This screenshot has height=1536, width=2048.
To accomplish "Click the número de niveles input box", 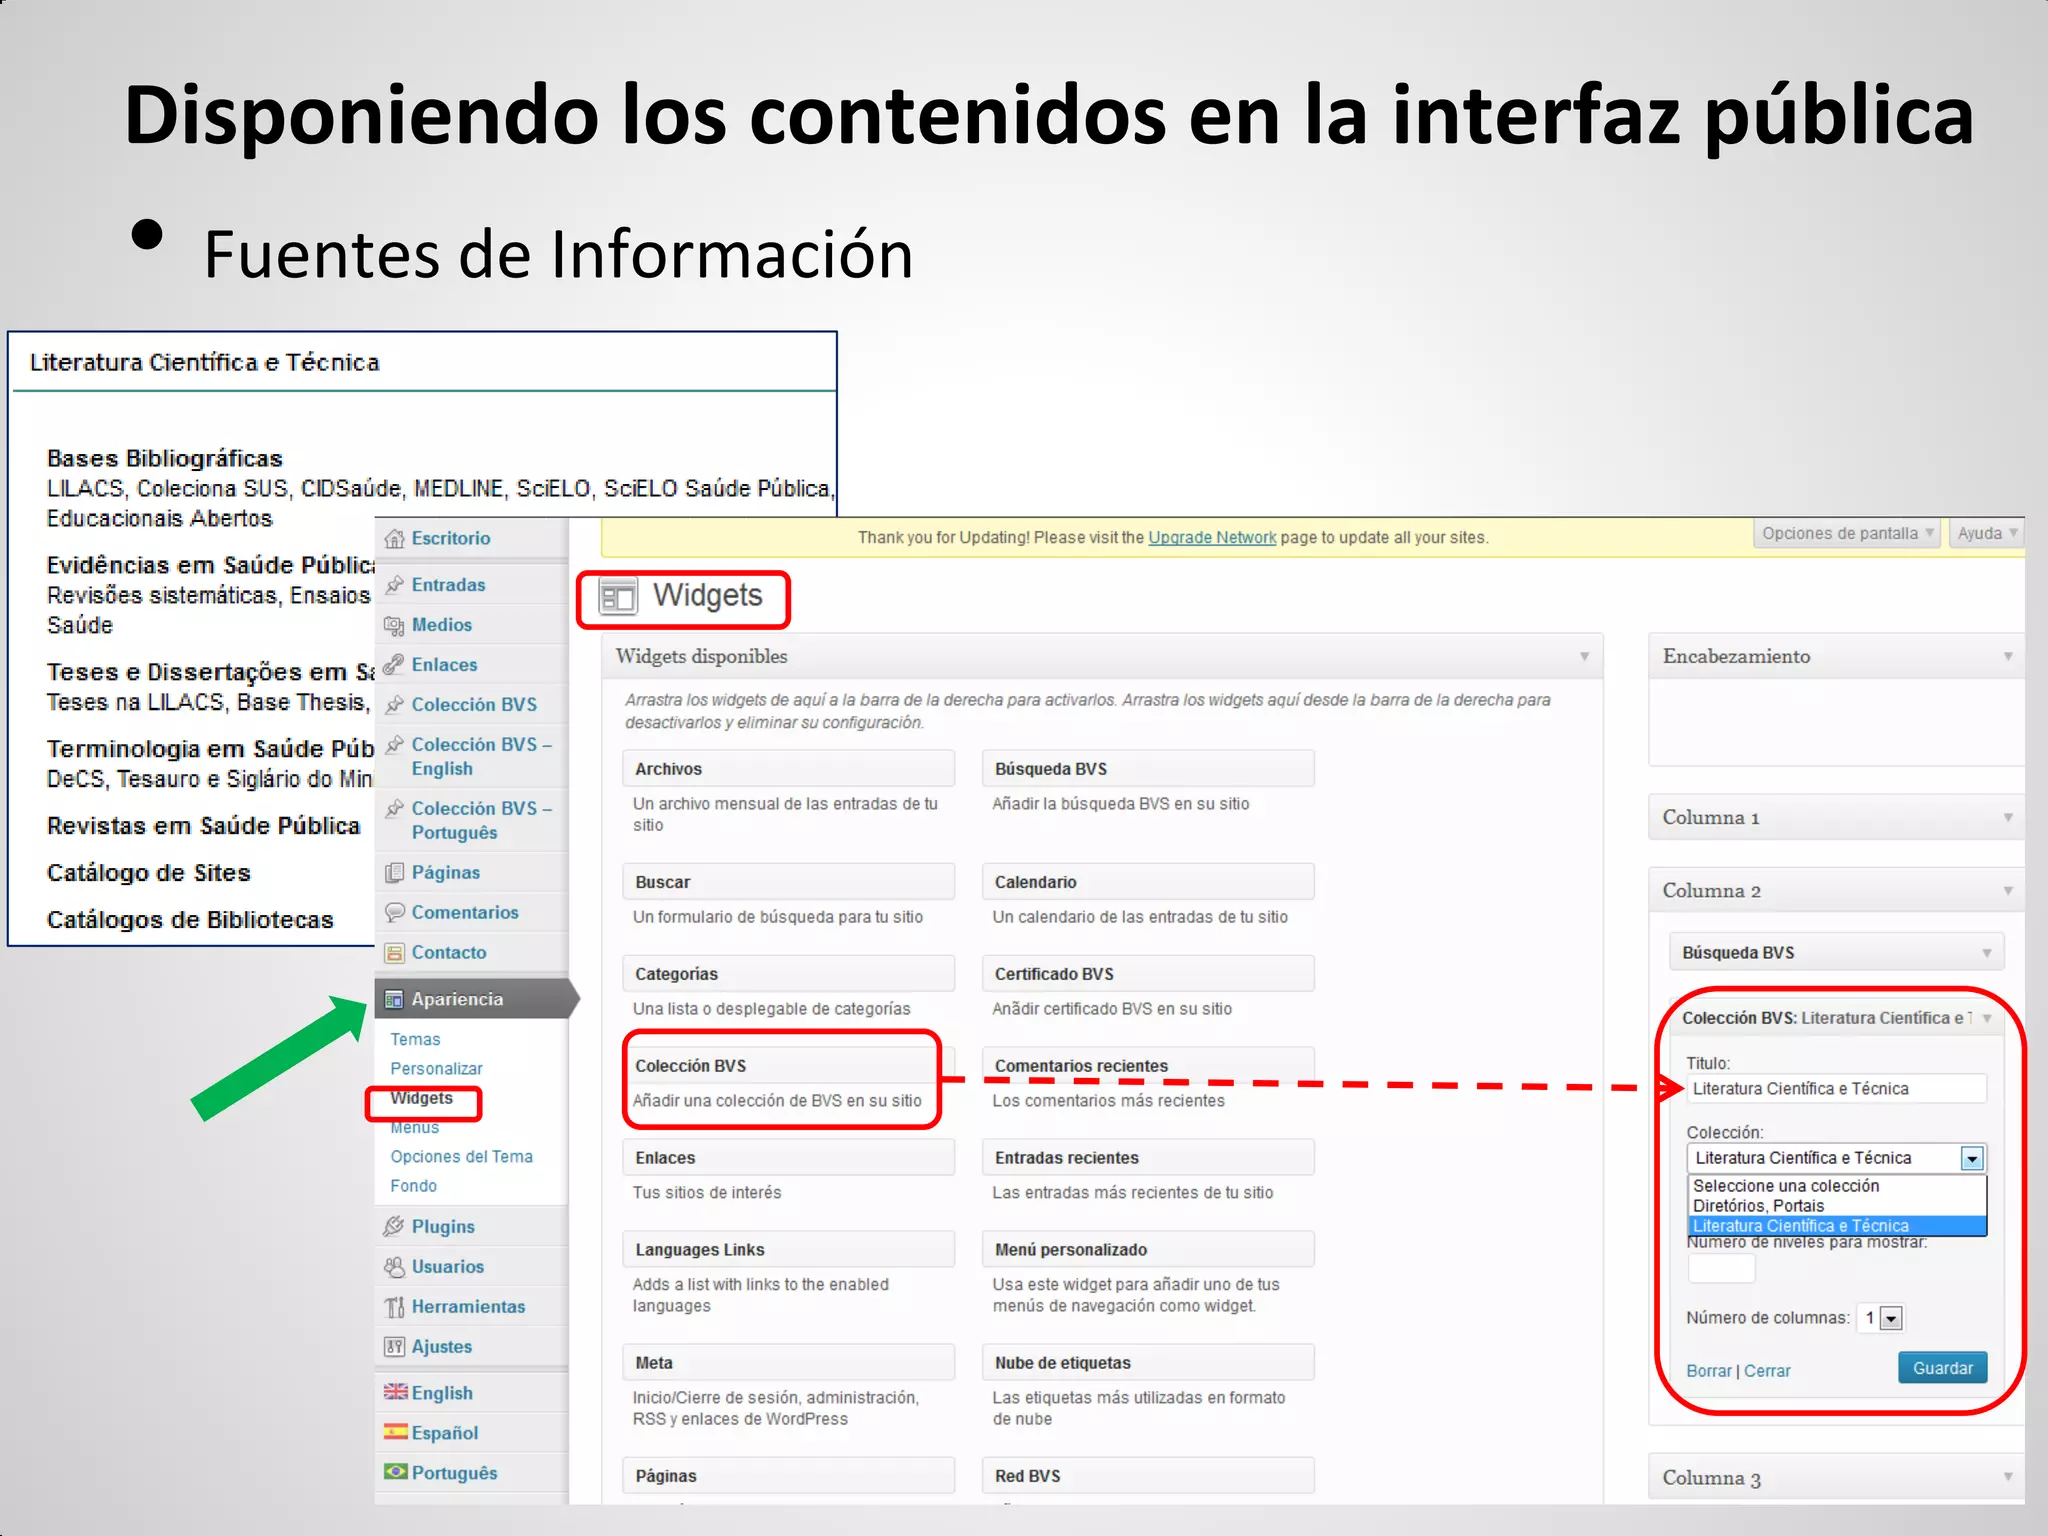I will [1721, 1267].
